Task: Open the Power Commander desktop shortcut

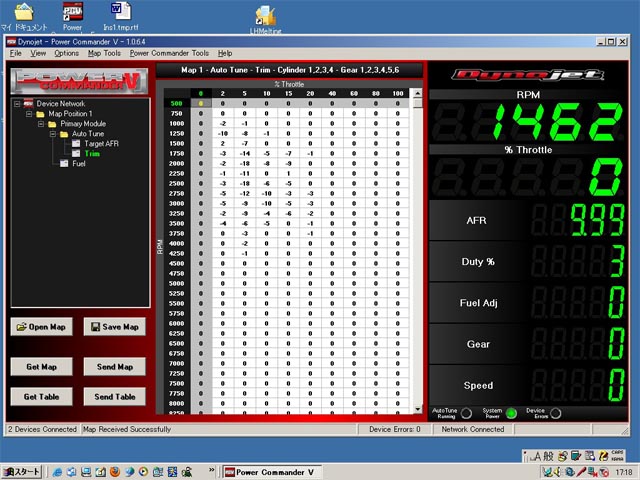Action: point(72,16)
